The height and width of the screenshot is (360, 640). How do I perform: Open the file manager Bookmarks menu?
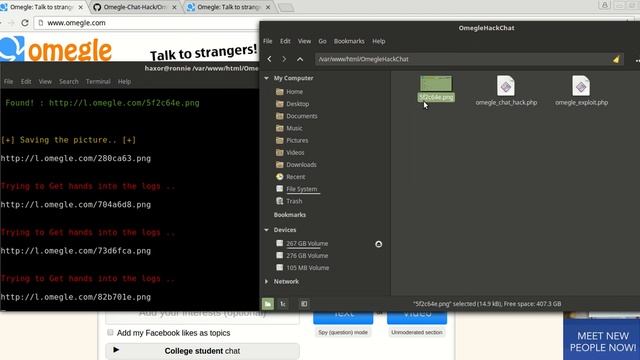349,41
